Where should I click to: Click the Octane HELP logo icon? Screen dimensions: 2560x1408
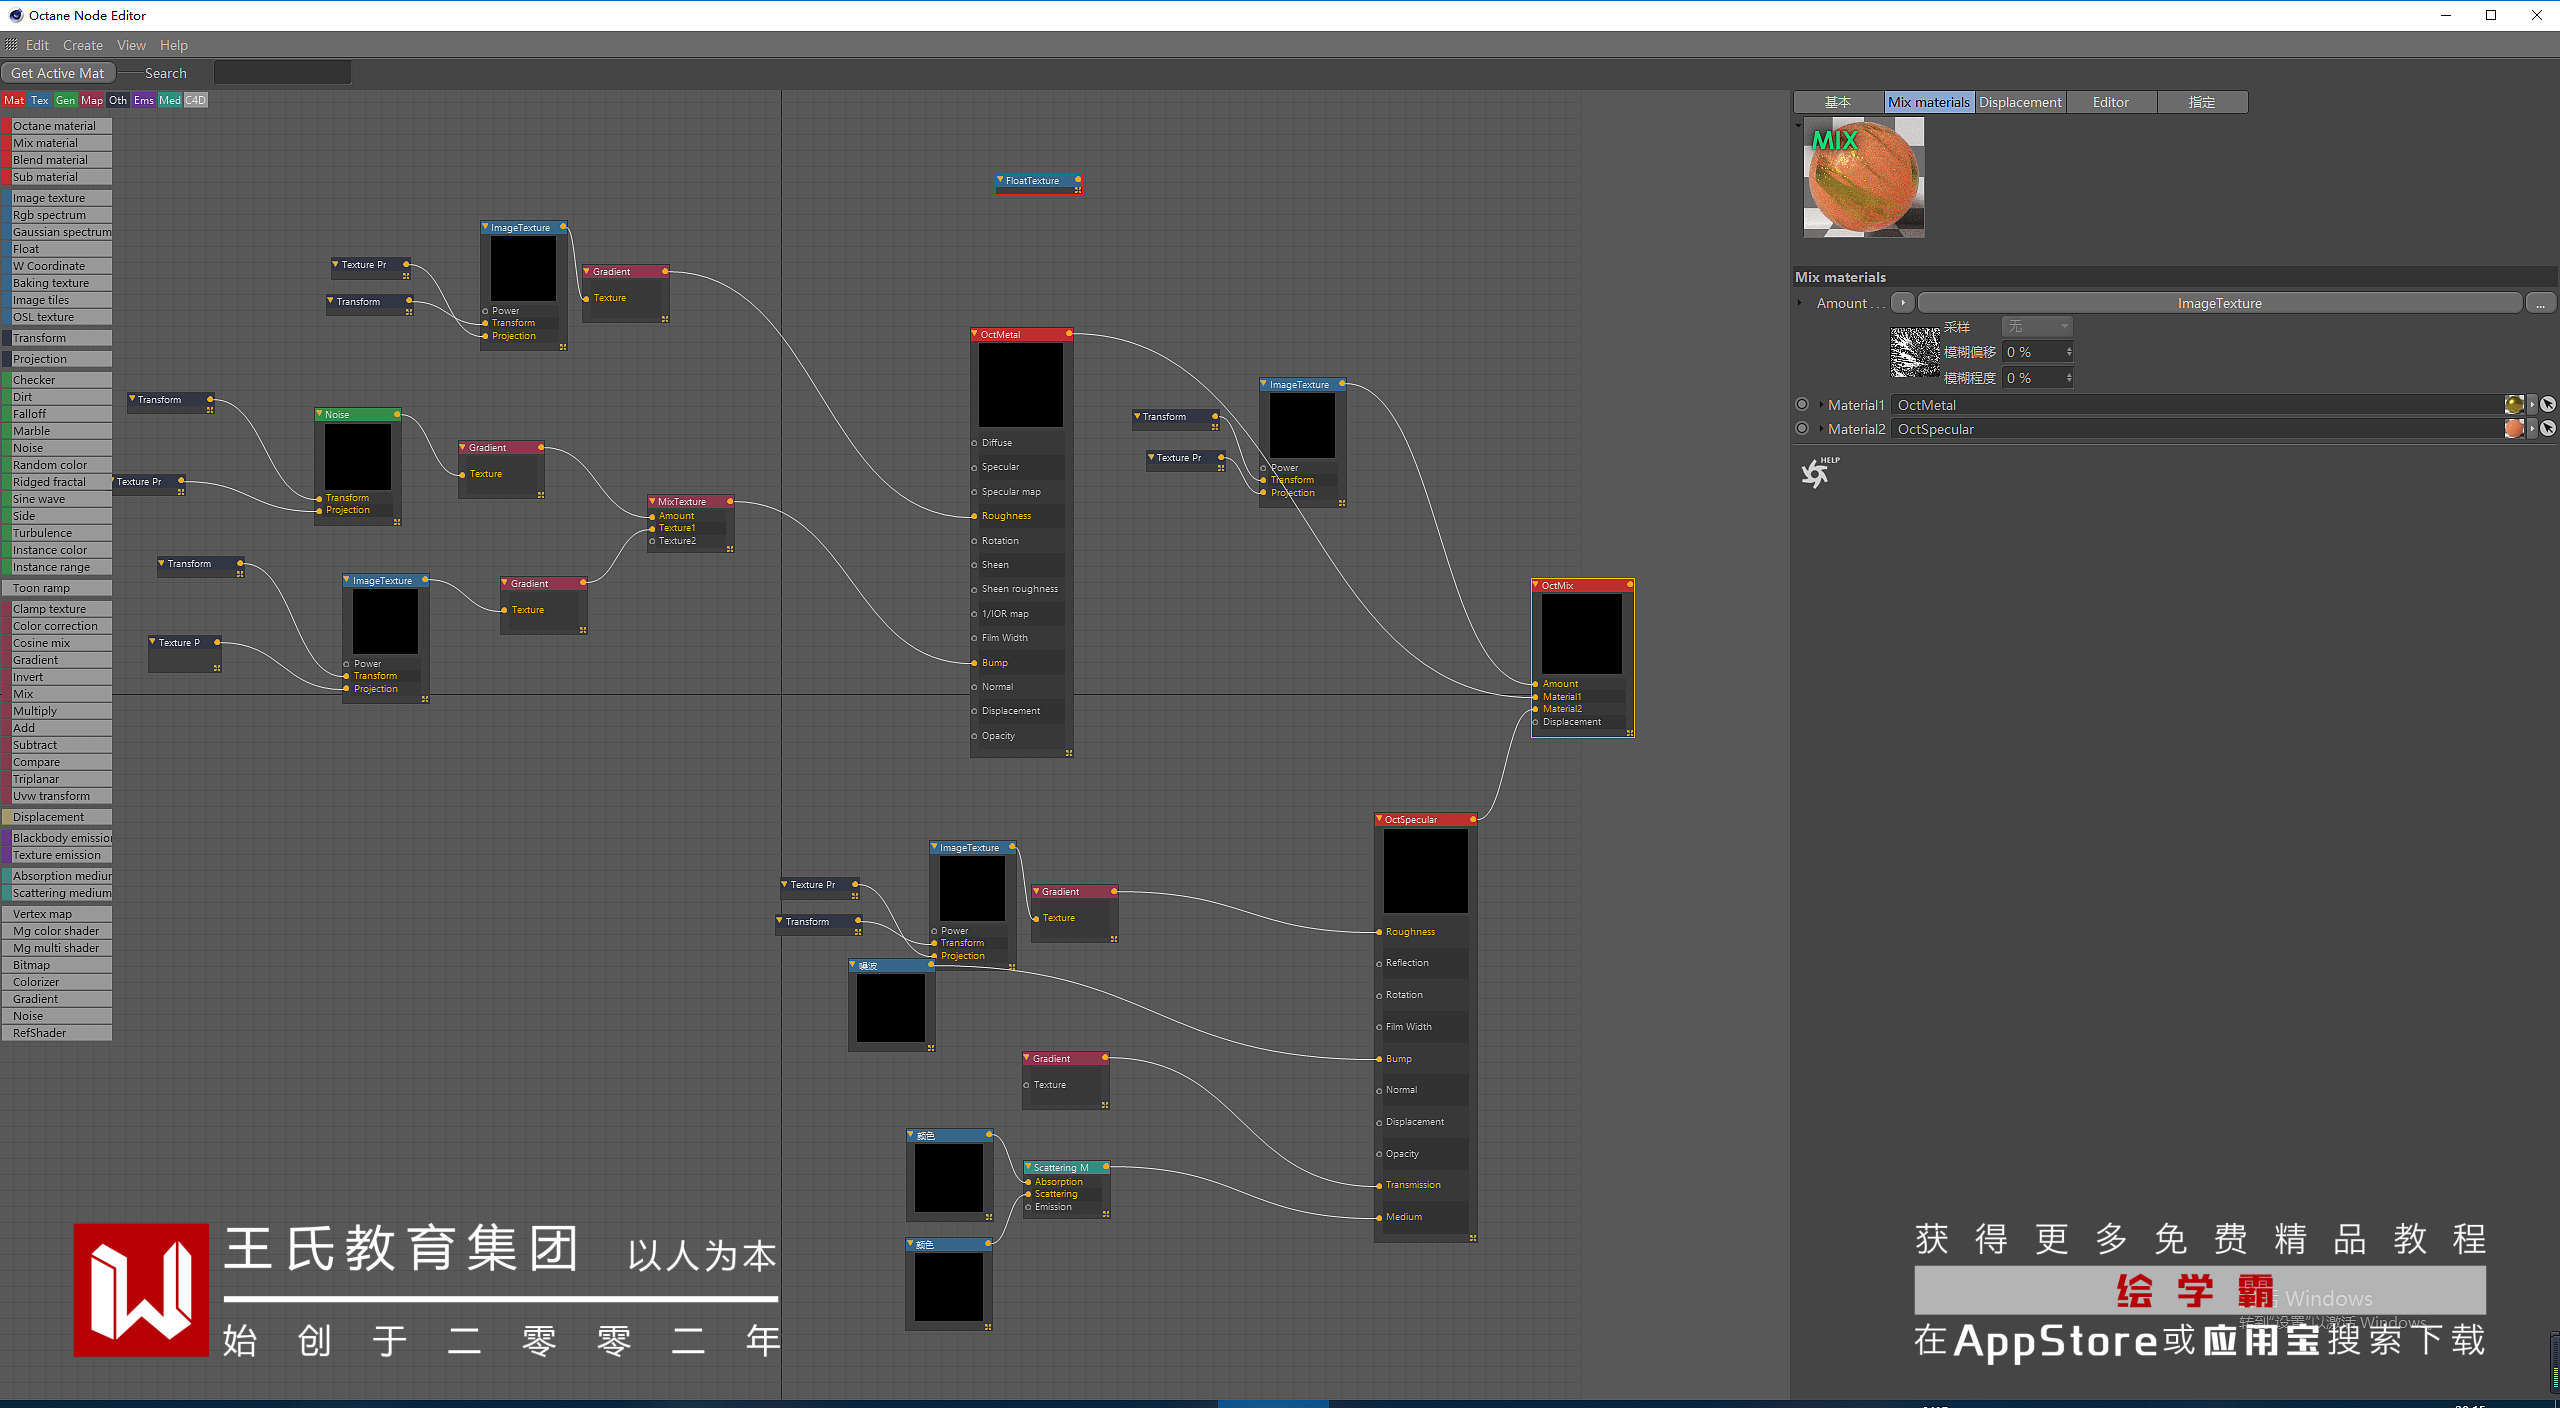pos(1817,472)
